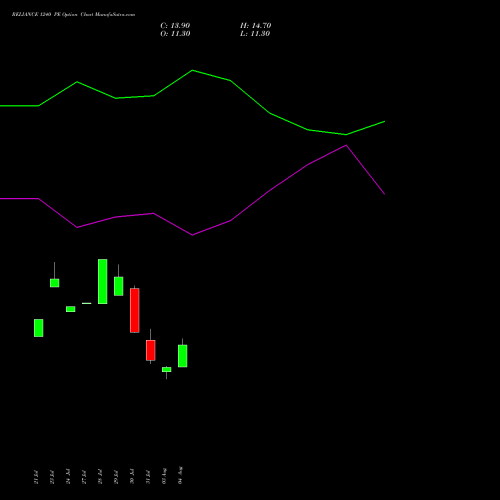
Task: Click the high value 'H: 14.70'
Action: point(255,26)
